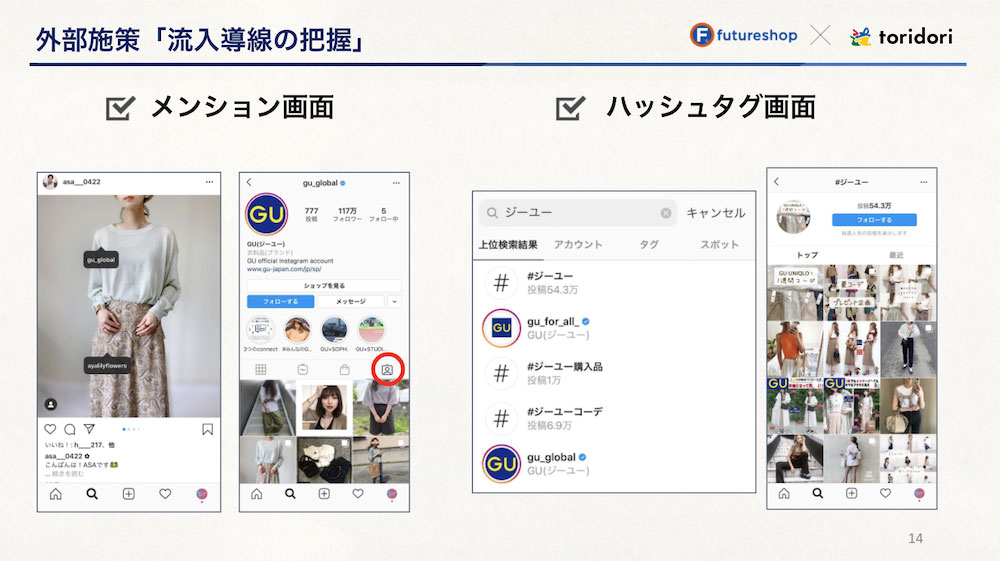The image size is (1000, 561).
Task: Switch to トップ tab on hashtag page
Action: [x=807, y=255]
